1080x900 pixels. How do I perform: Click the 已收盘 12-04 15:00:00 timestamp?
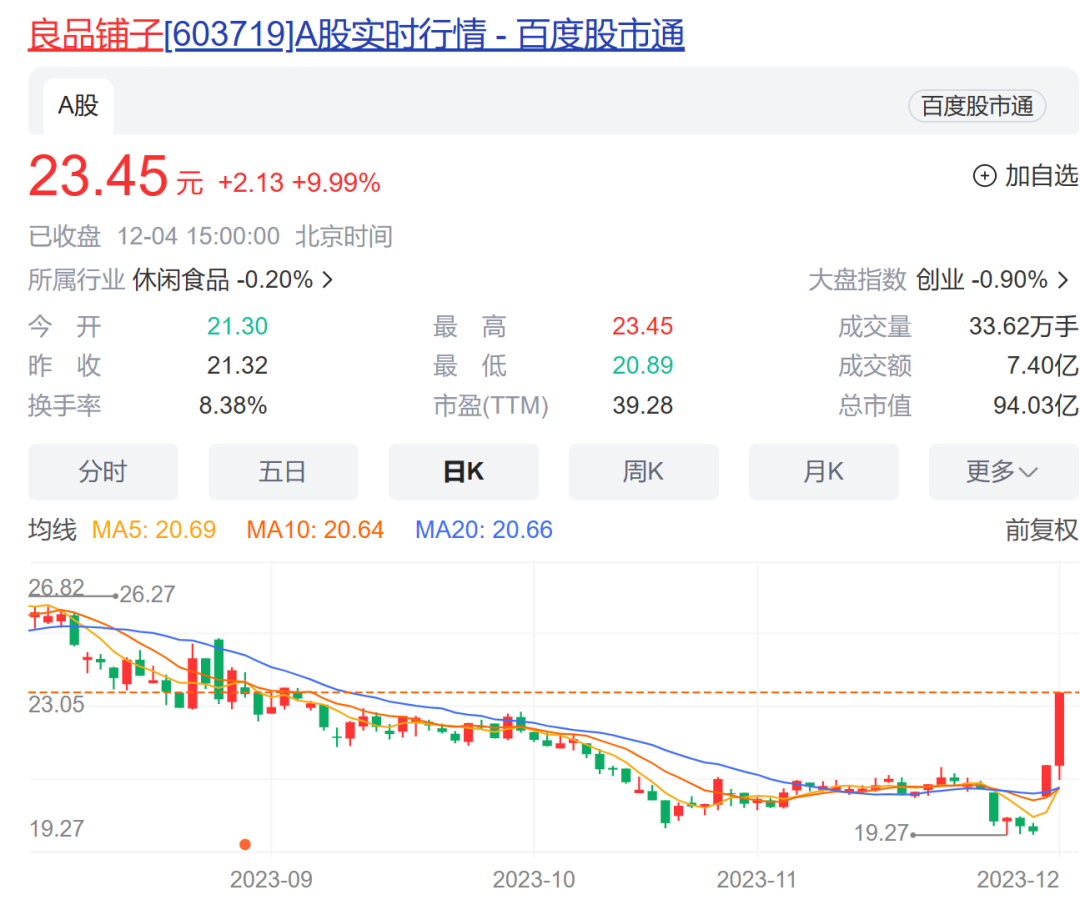pyautogui.click(x=154, y=236)
